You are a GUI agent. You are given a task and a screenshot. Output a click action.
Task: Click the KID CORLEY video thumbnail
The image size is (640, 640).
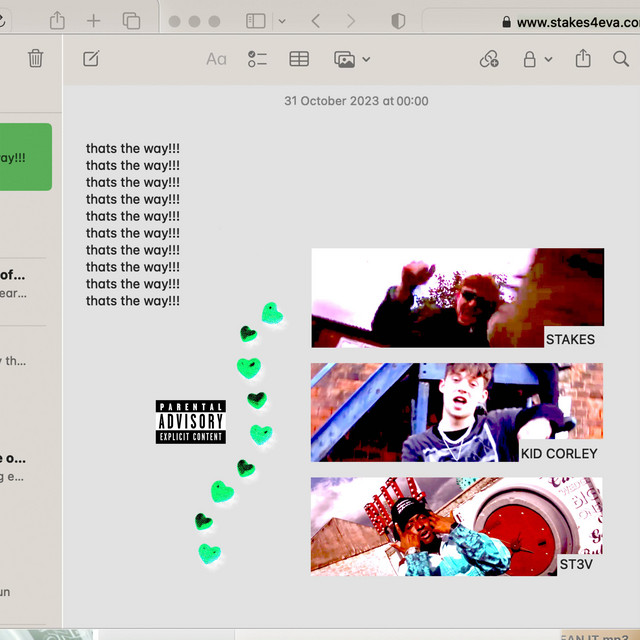point(457,411)
